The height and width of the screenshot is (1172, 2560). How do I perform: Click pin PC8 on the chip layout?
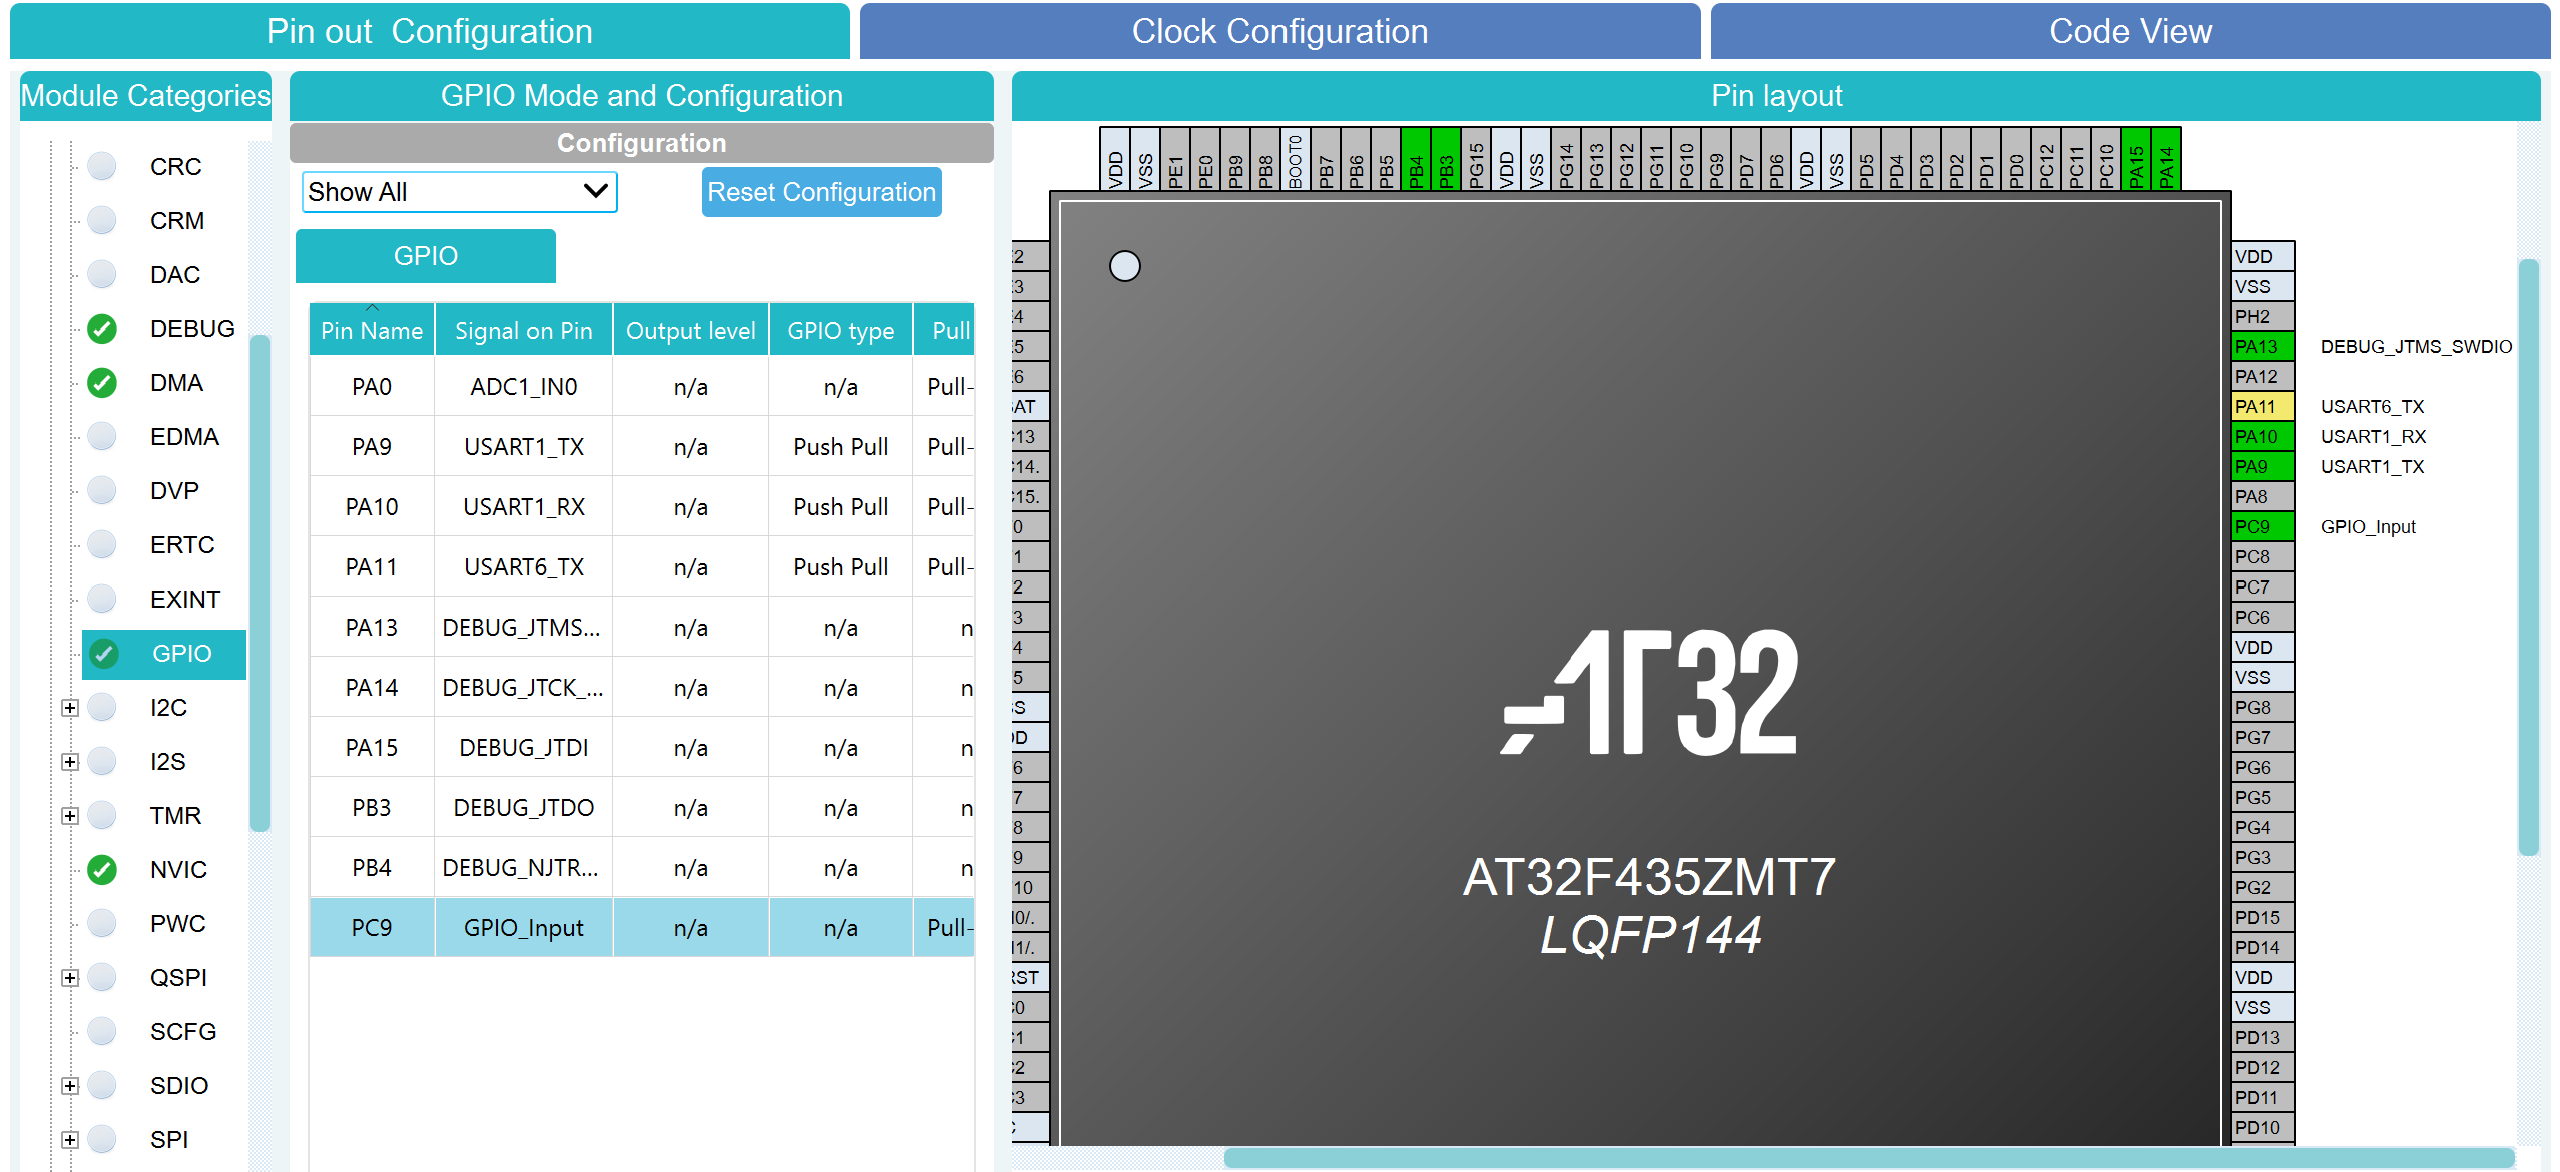(2263, 556)
